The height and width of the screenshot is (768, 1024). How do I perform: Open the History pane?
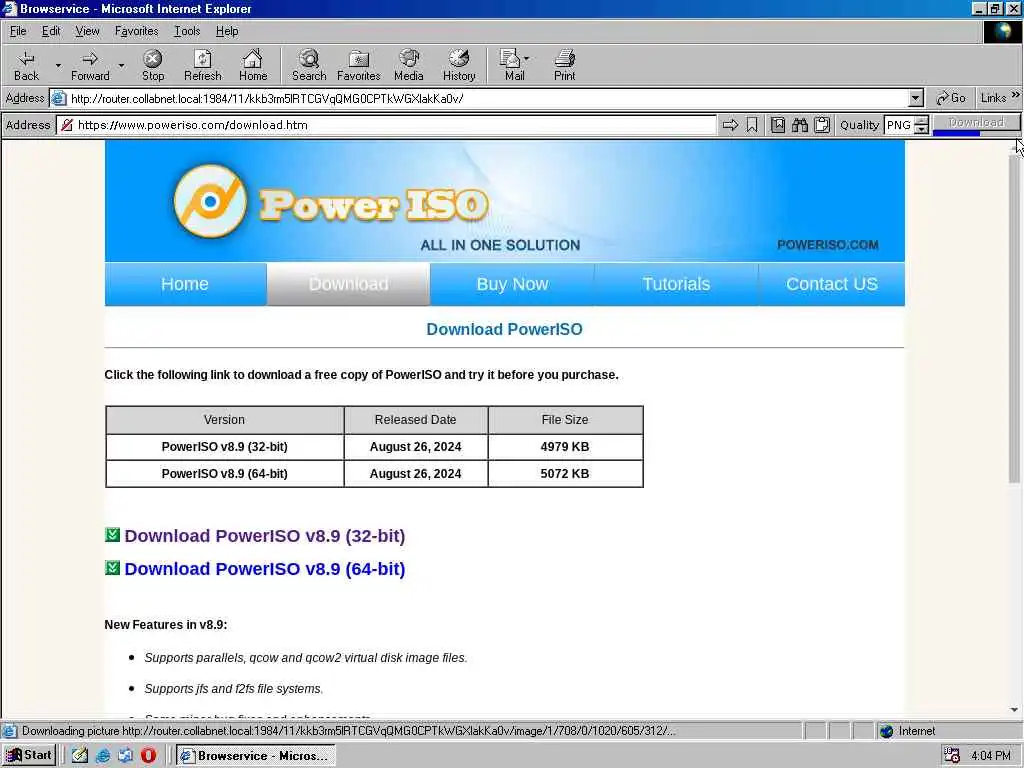pos(459,65)
